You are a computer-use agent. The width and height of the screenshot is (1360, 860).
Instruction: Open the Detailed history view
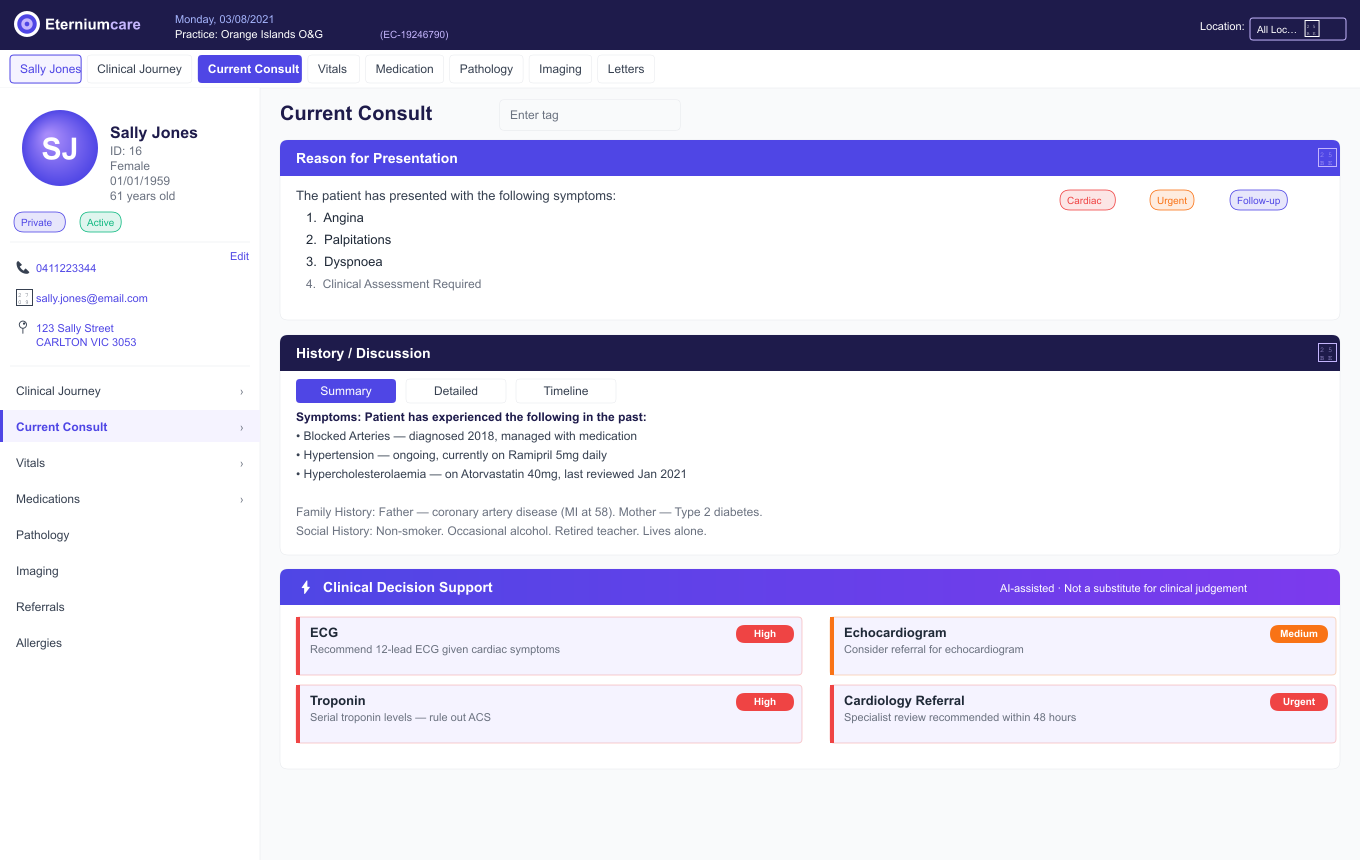[455, 391]
